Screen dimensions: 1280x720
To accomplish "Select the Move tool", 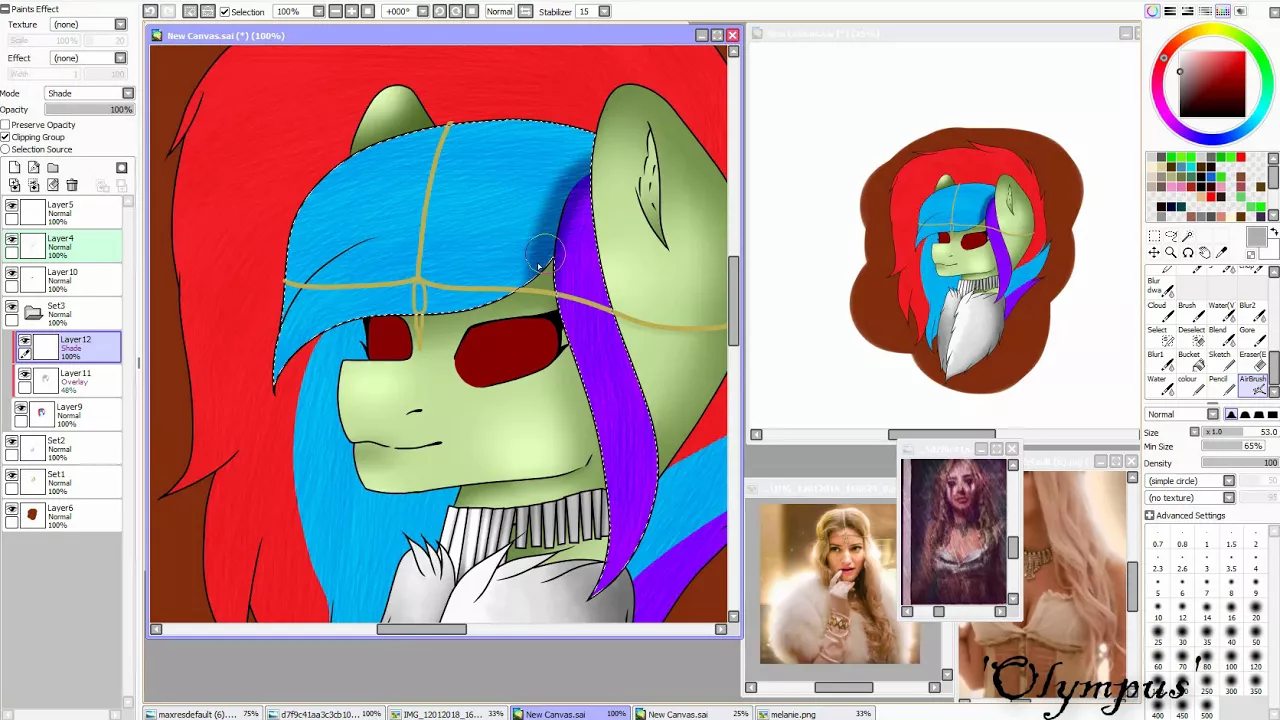I will 1154,253.
